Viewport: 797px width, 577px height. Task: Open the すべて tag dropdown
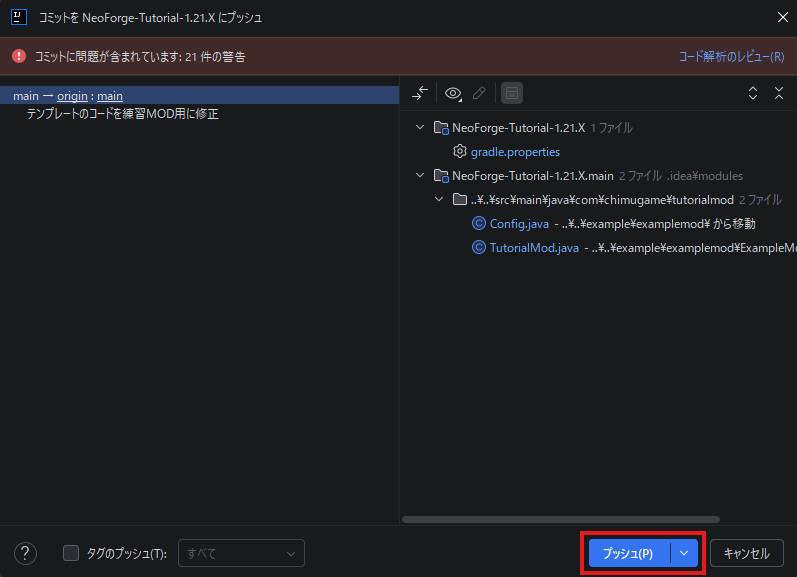(241, 553)
